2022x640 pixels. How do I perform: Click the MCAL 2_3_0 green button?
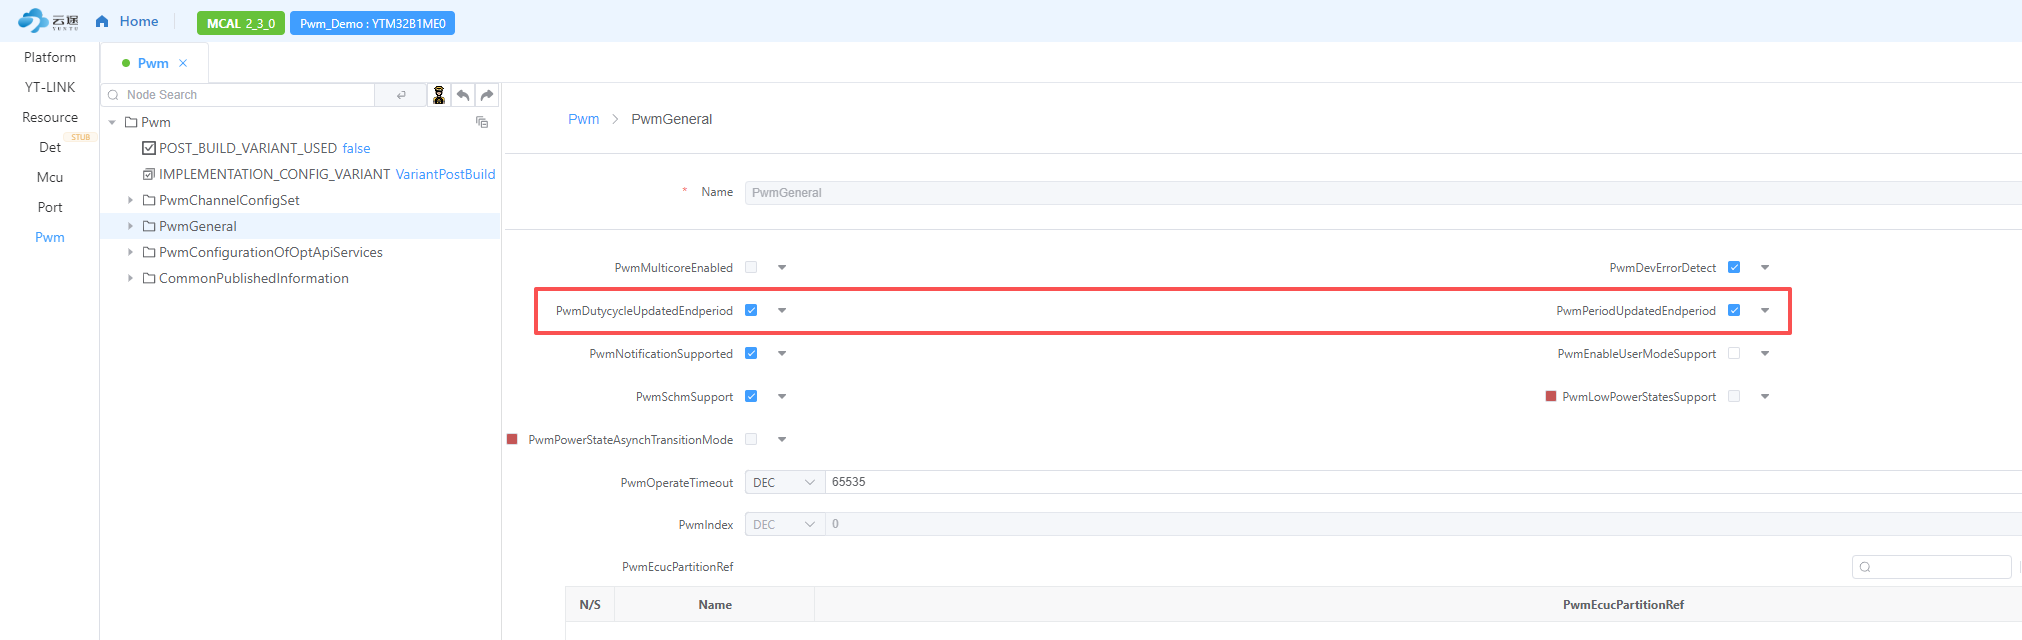click(241, 23)
